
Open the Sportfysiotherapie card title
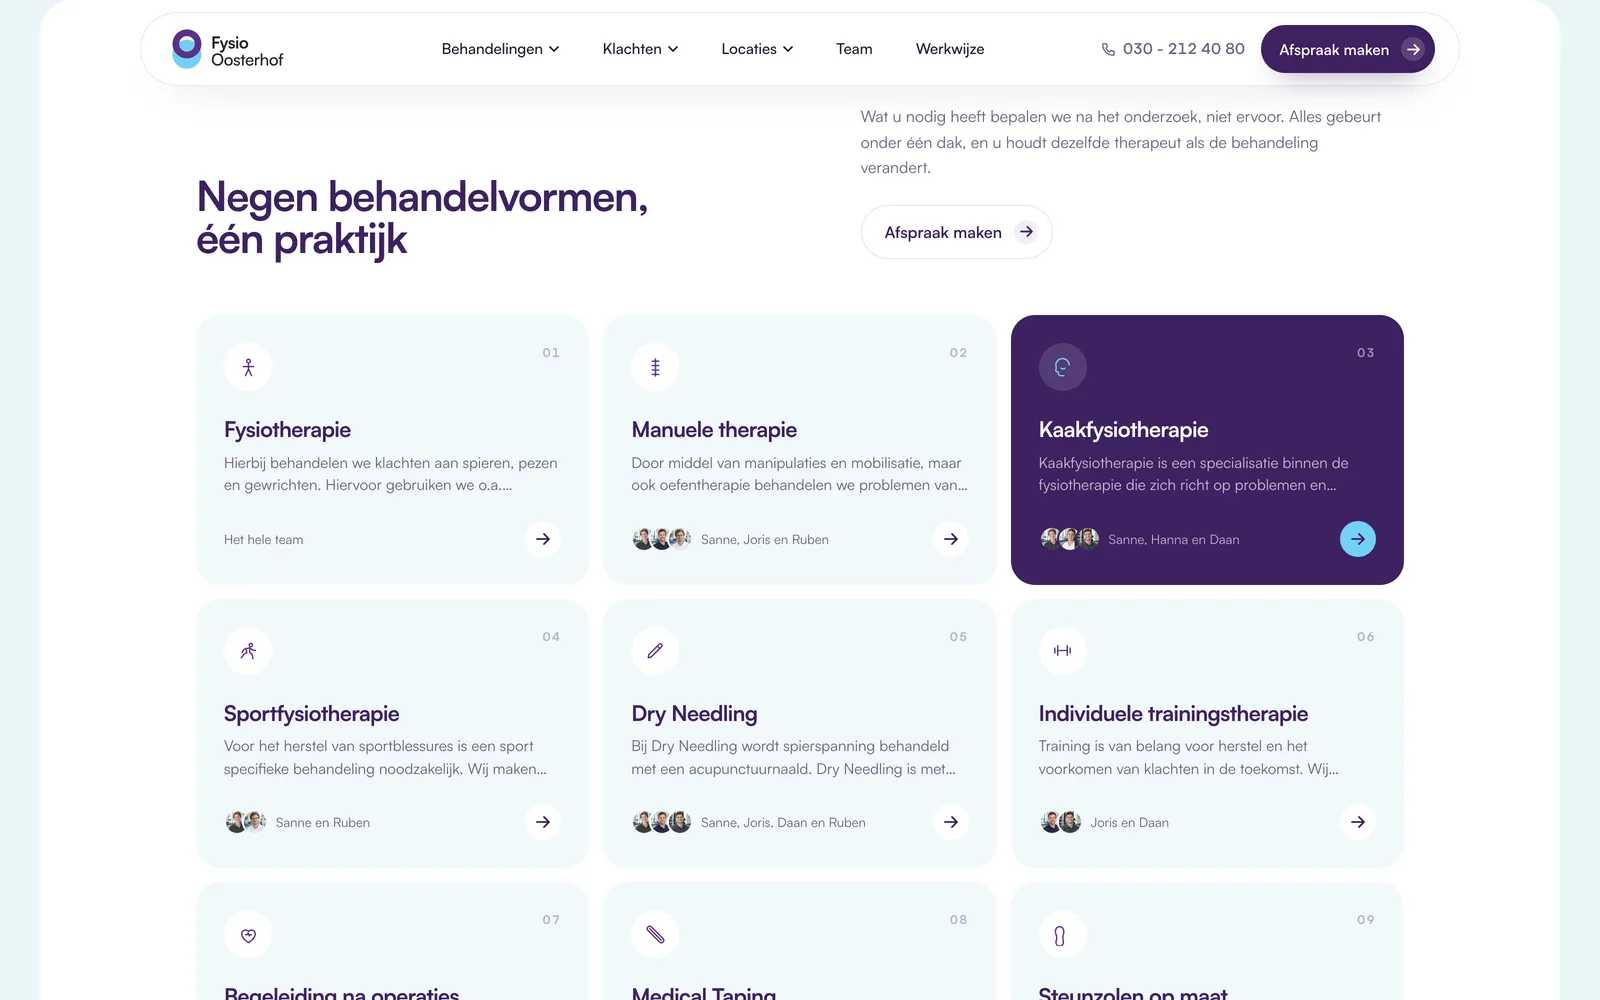pos(311,714)
